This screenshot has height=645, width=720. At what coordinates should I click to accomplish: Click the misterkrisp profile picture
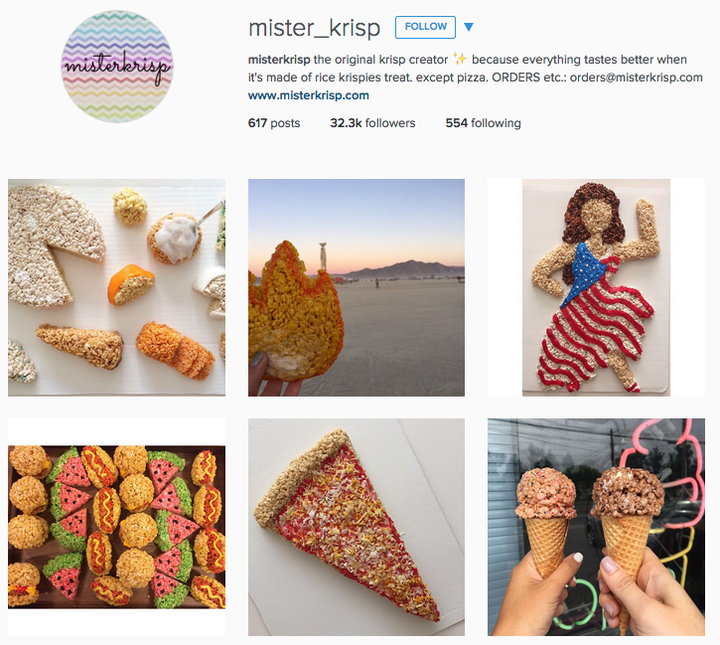pos(117,67)
